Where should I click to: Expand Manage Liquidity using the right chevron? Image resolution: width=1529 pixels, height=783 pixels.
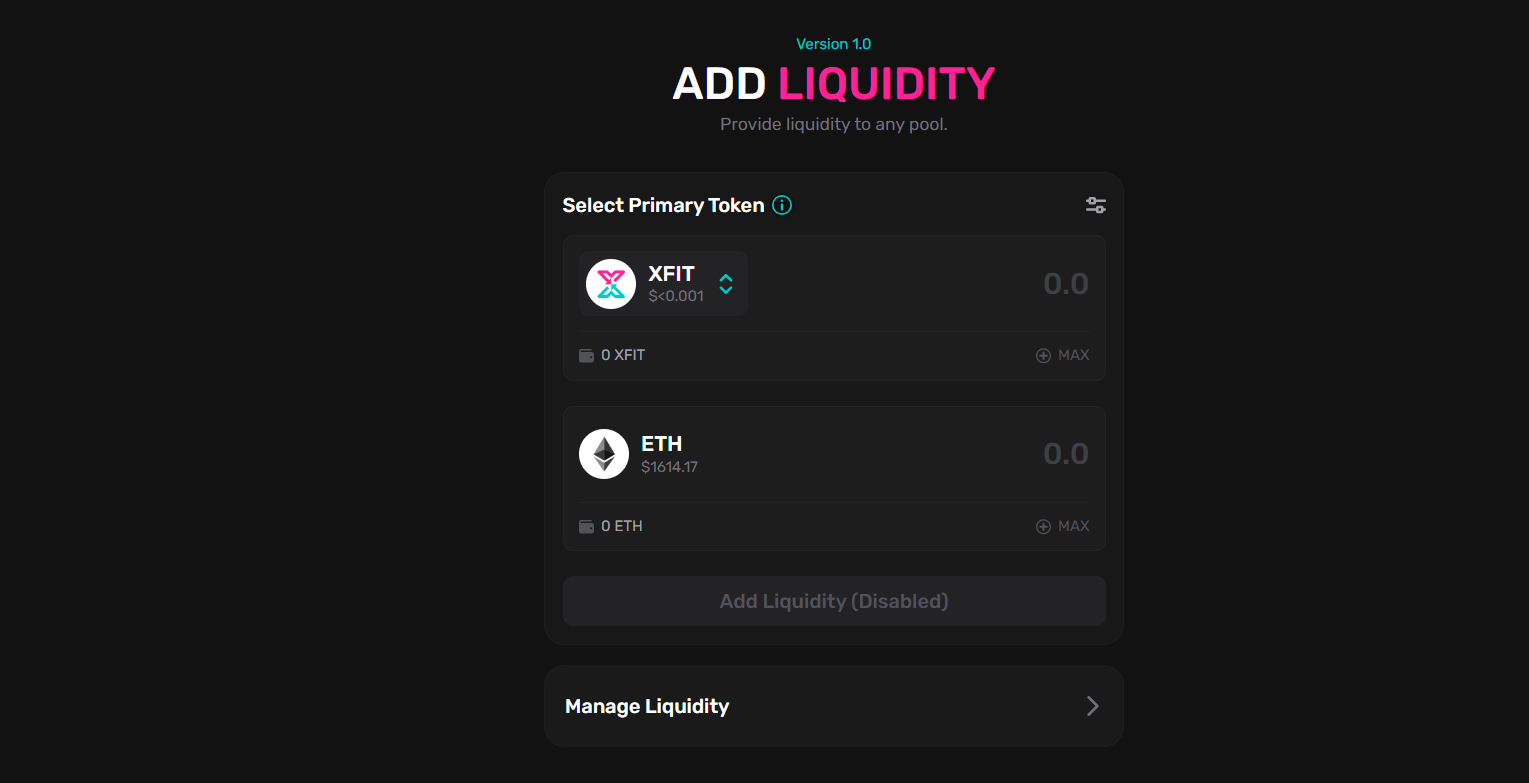point(1093,706)
